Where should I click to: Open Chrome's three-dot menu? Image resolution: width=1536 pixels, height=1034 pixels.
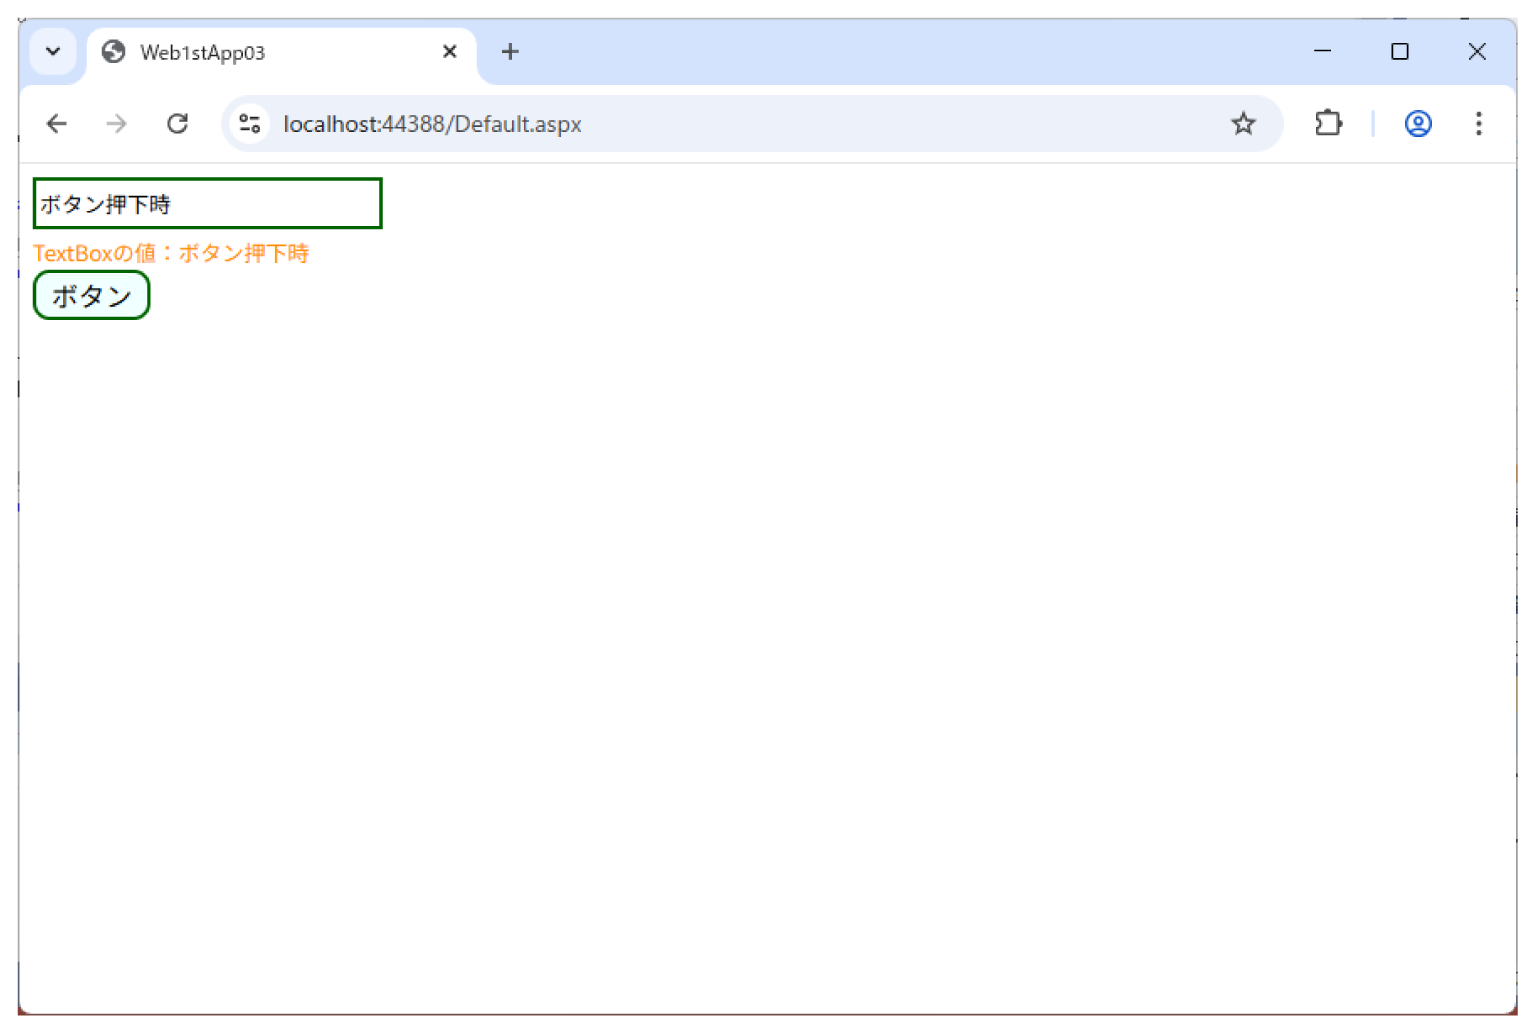point(1478,123)
